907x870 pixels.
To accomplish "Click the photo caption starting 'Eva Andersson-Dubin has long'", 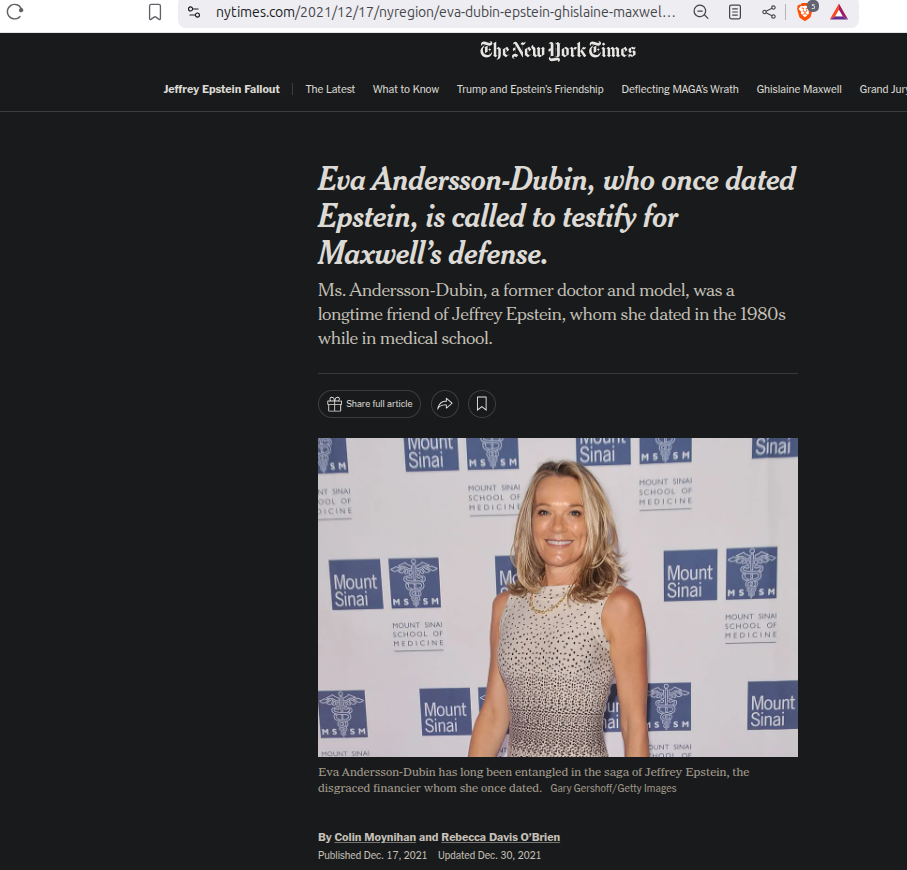I will click(533, 780).
